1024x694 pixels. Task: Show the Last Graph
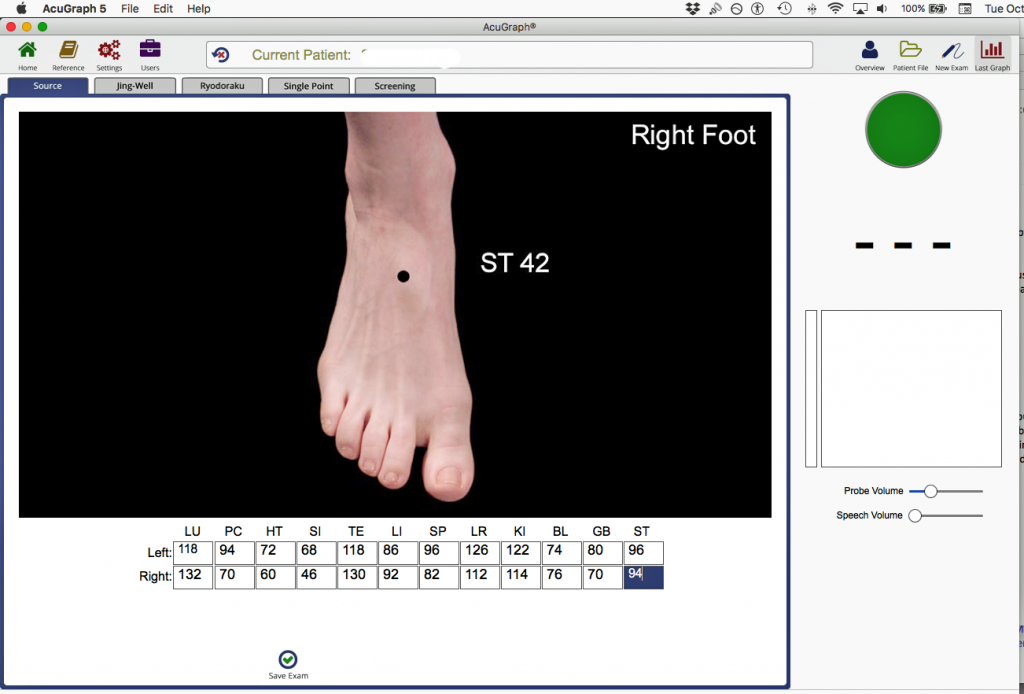(x=992, y=55)
